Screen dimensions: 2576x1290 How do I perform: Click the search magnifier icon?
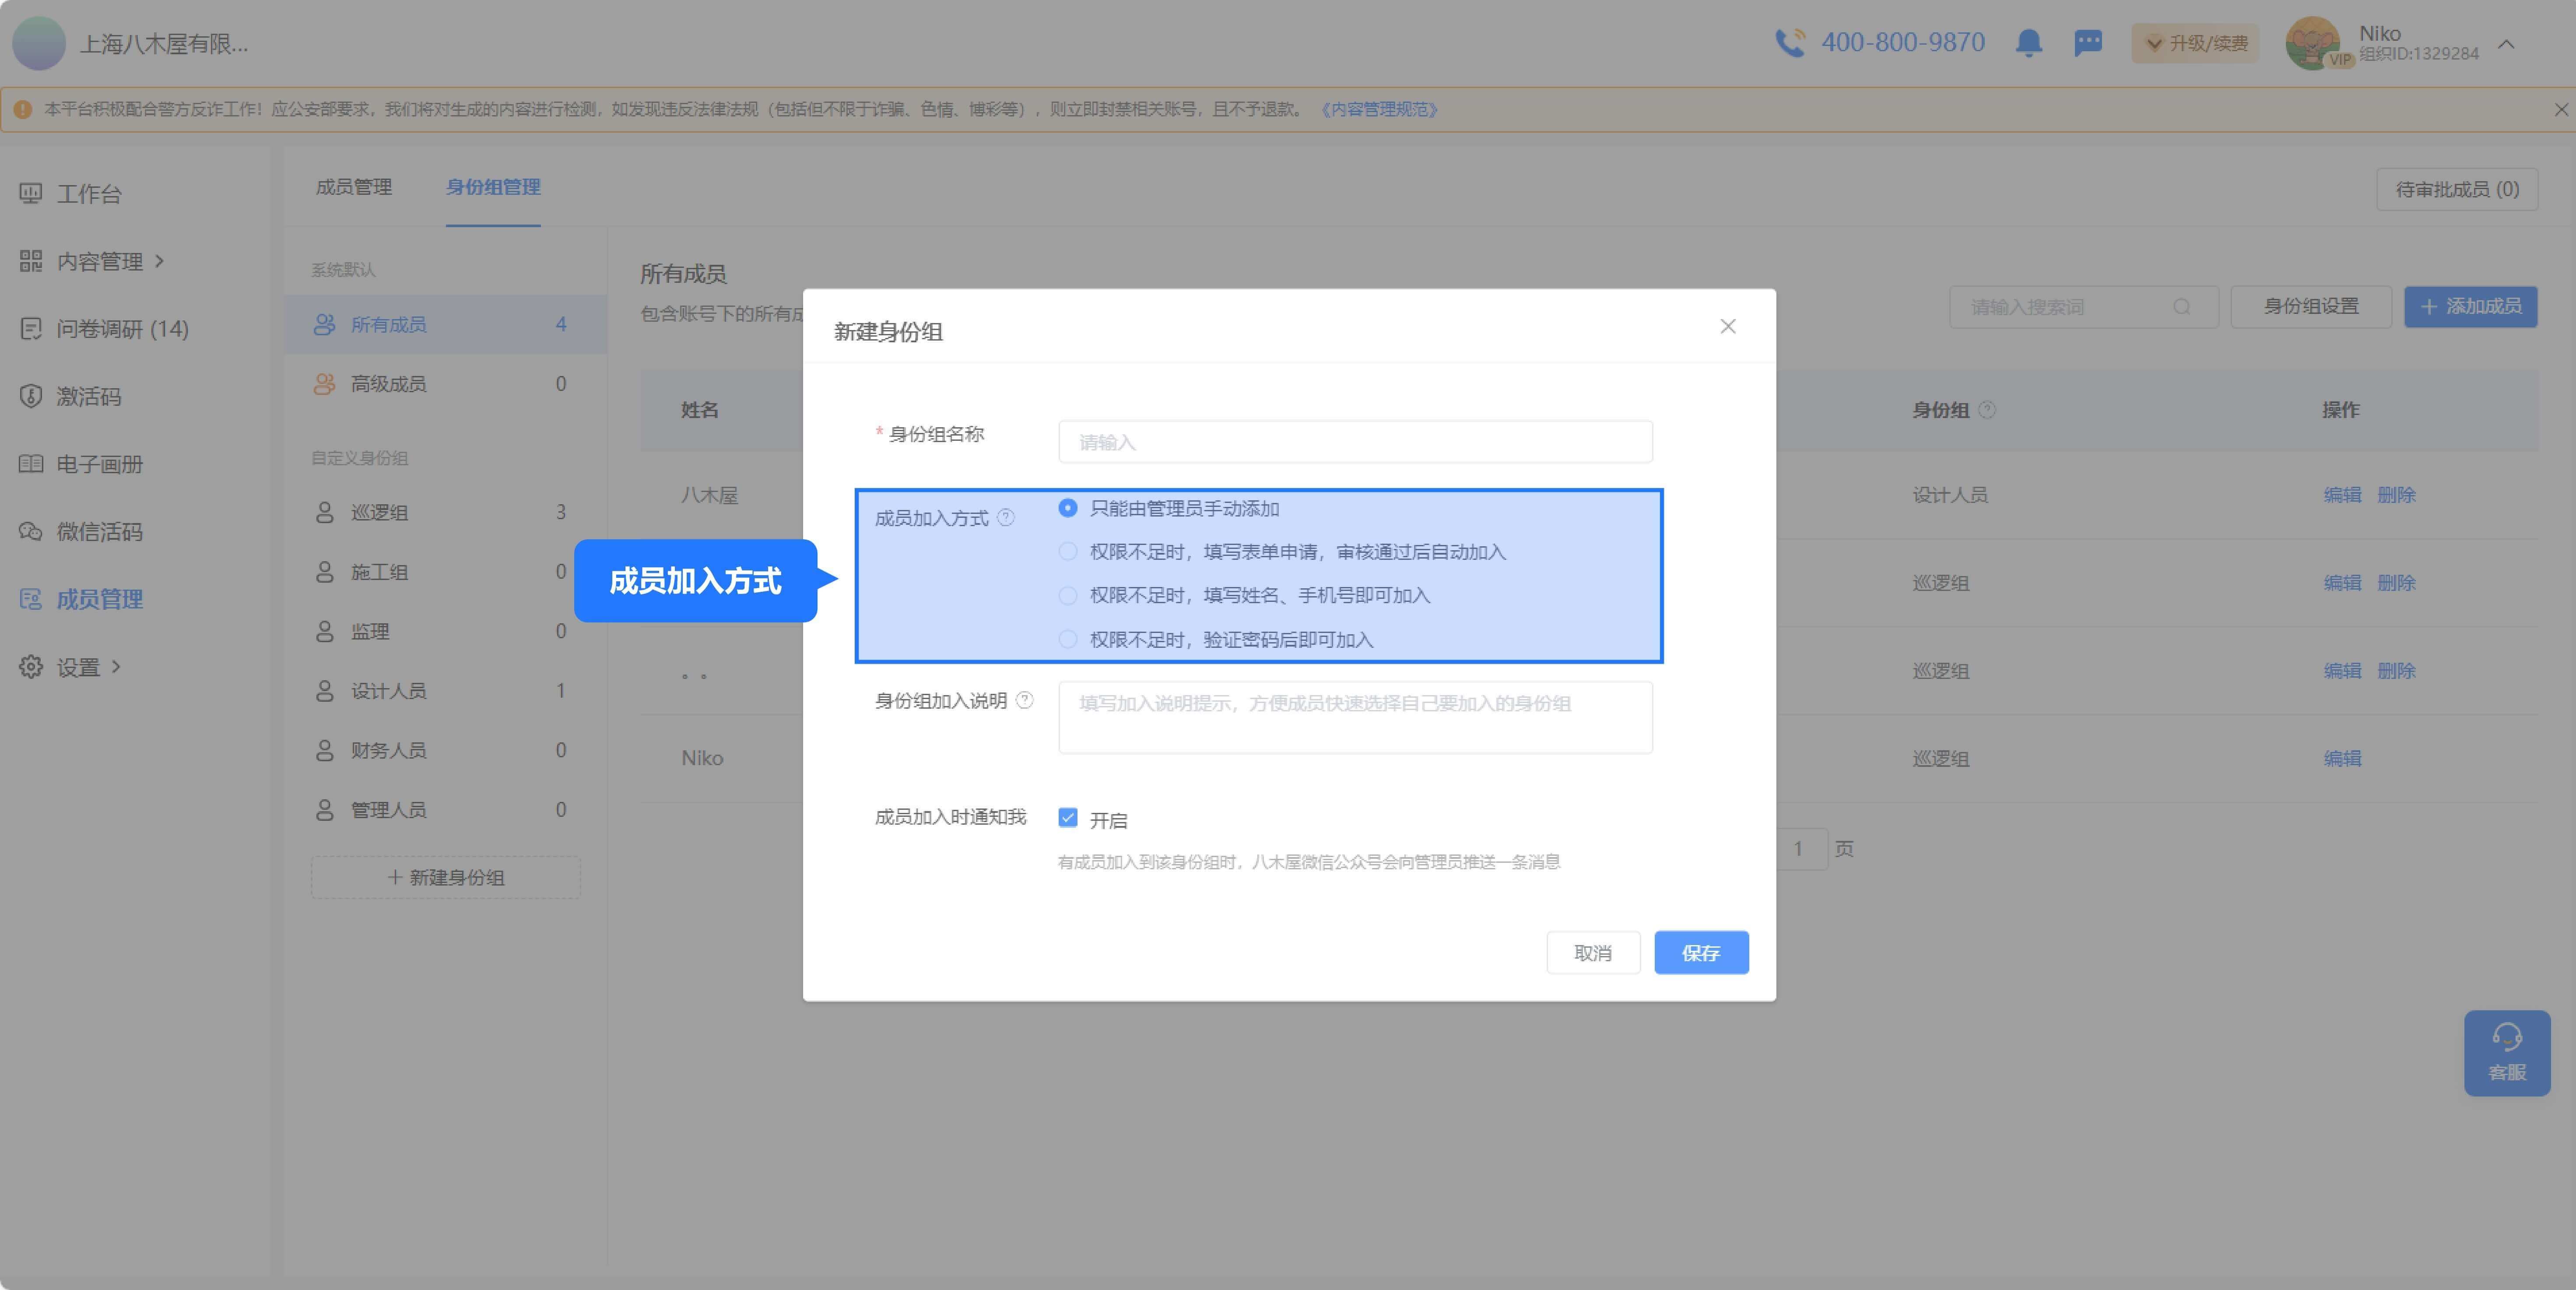click(2181, 307)
